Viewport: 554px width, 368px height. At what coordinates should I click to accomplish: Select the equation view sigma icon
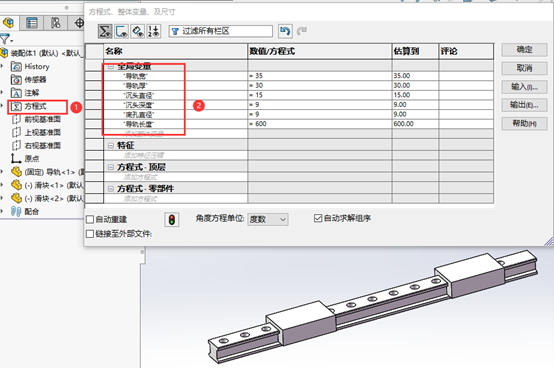click(x=105, y=31)
